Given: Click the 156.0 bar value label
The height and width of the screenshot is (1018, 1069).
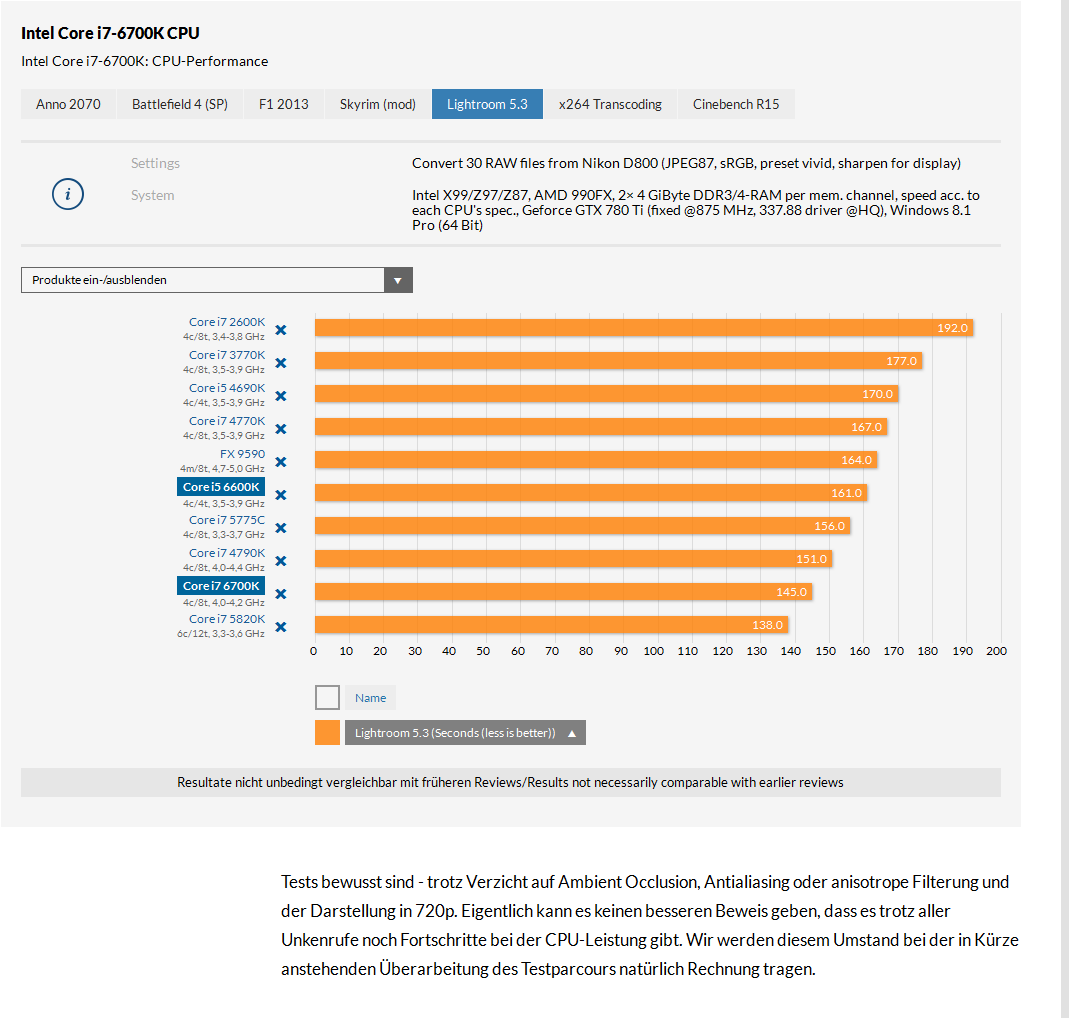Looking at the screenshot, I should [x=829, y=526].
